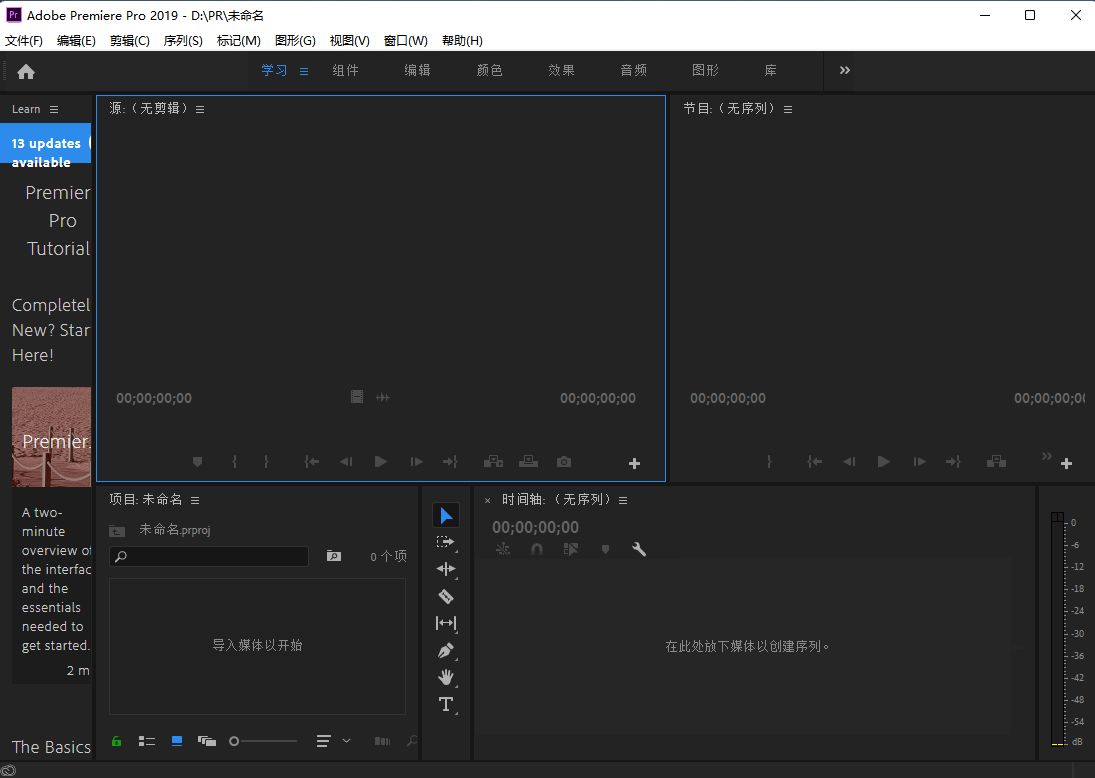Select the Selection tool arrow
This screenshot has width=1095, height=778.
446,515
